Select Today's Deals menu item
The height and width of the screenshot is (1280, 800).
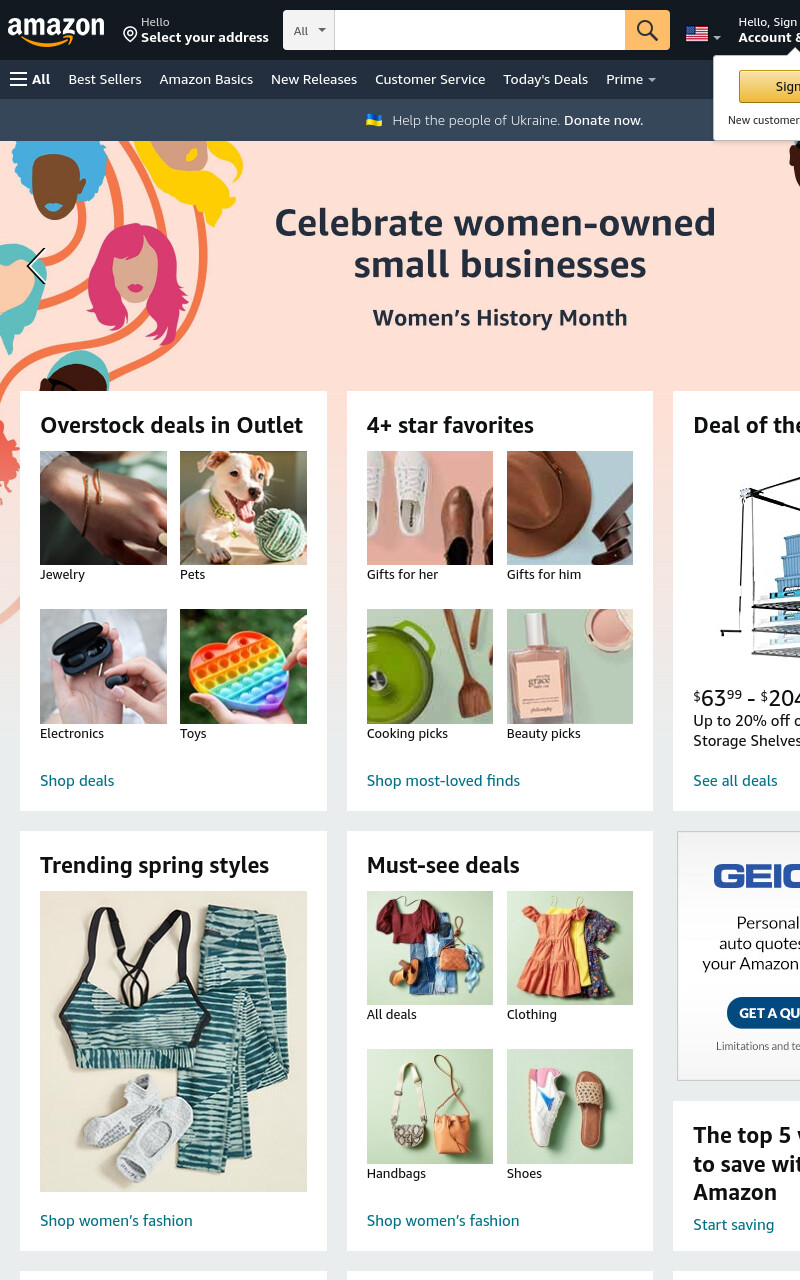point(546,79)
